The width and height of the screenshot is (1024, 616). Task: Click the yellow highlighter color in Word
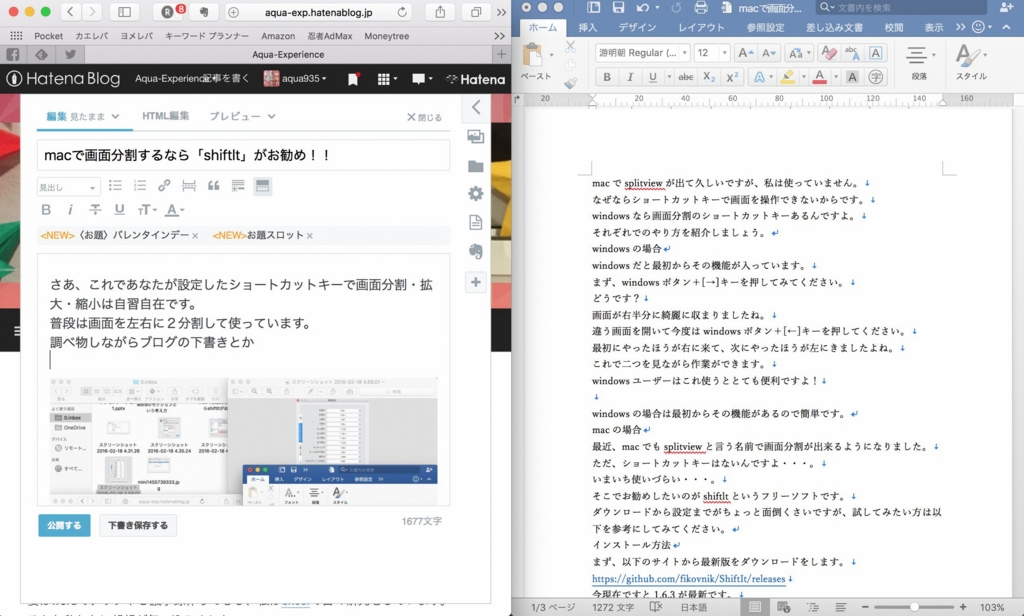point(787,77)
